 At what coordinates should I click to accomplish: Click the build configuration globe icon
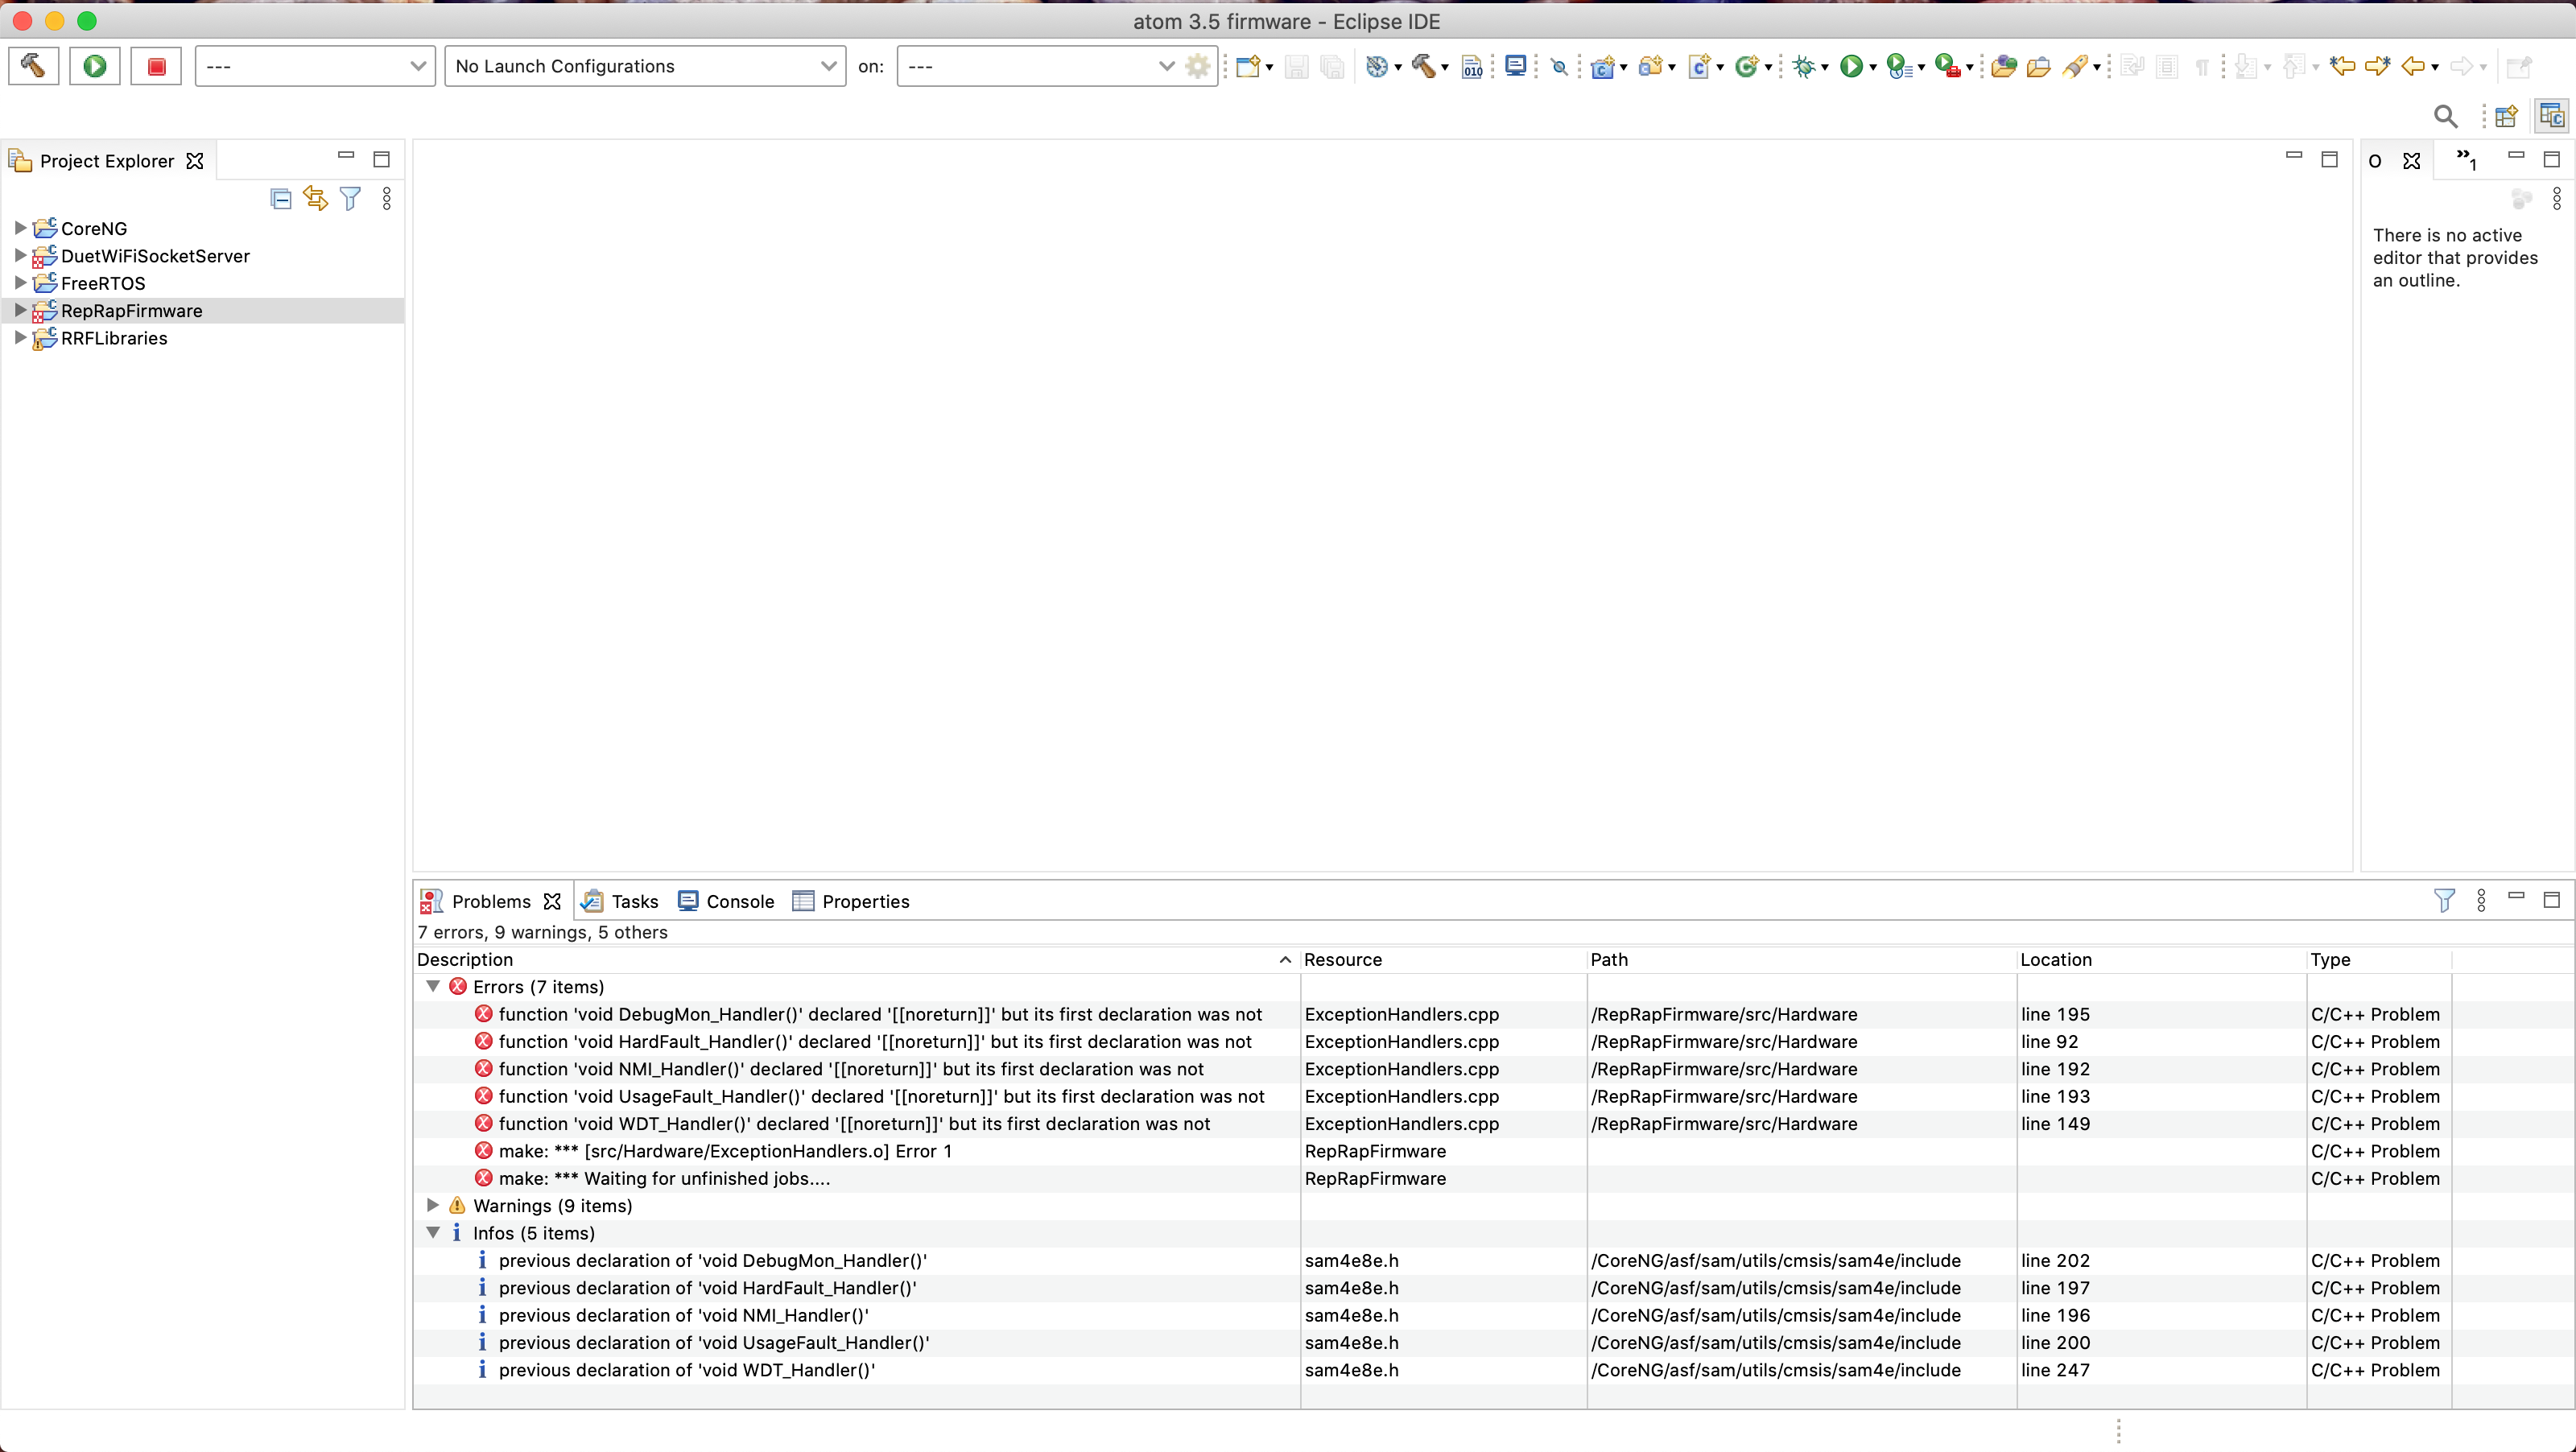pyautogui.click(x=1377, y=67)
